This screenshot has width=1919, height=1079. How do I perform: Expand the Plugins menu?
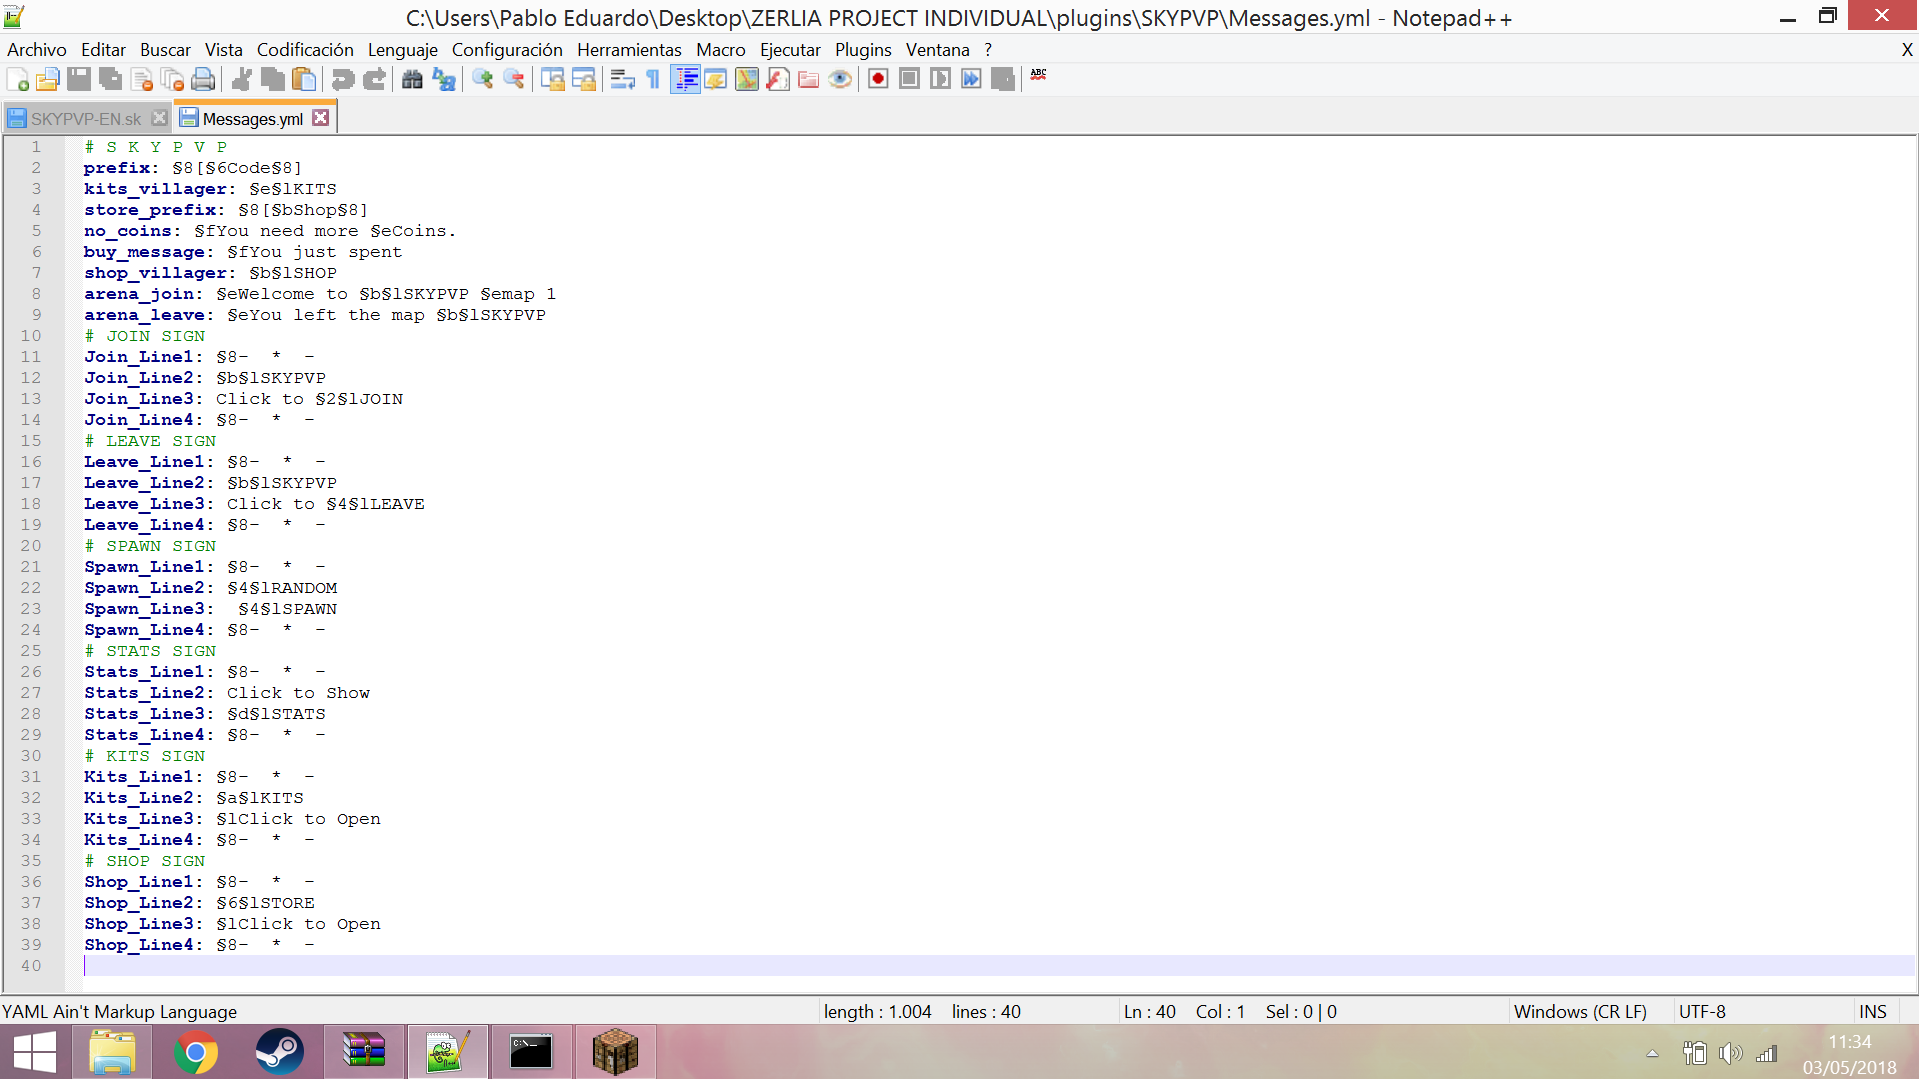pos(862,50)
